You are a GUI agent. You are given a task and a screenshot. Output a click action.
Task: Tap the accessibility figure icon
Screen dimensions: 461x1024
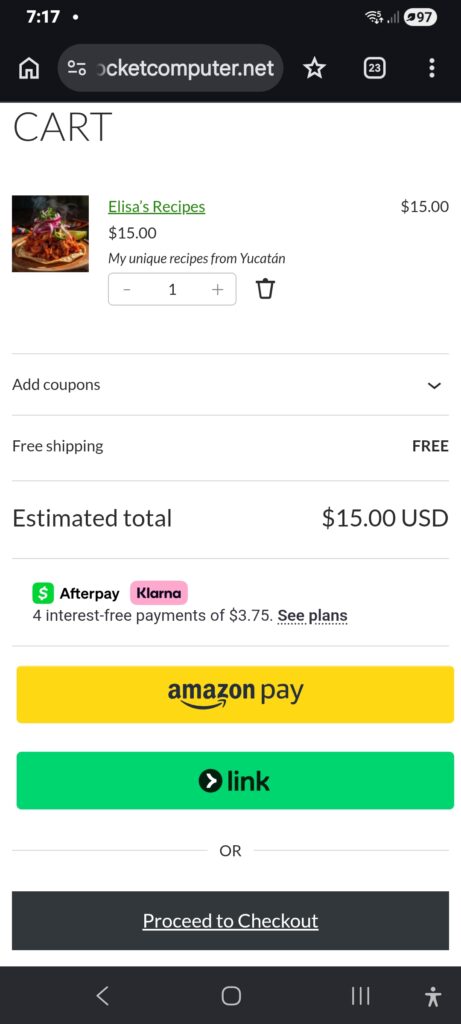click(433, 997)
